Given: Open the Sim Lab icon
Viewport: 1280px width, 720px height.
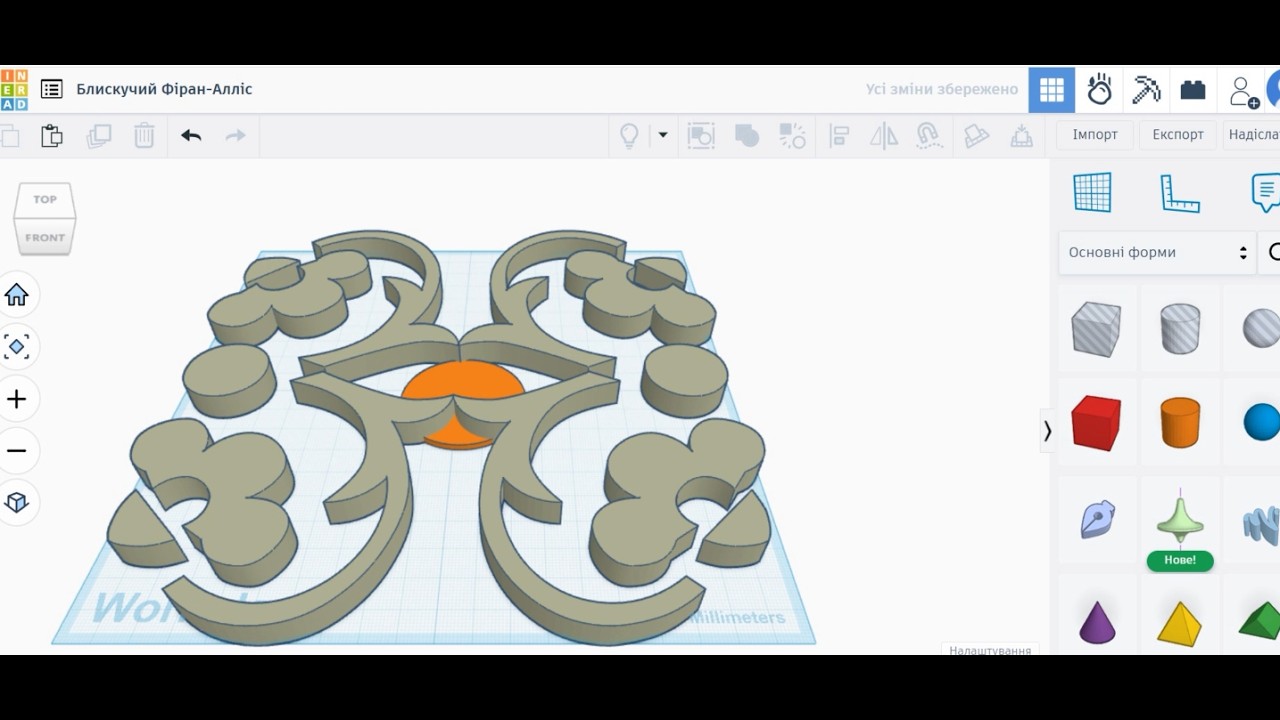Looking at the screenshot, I should 1099,90.
